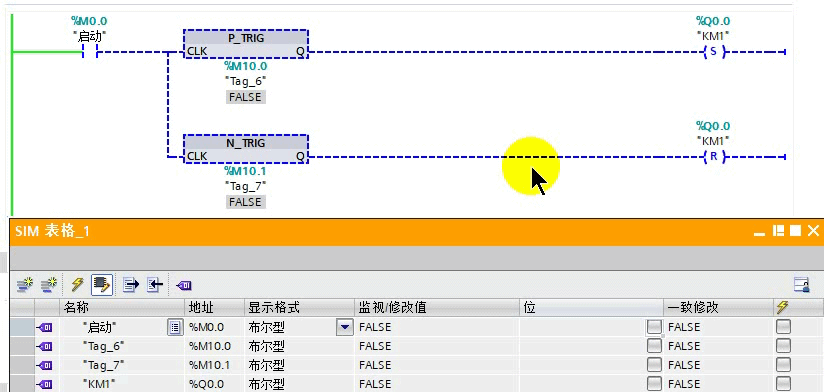This screenshot has height=392, width=824.
Task: Click display format 布尔型 for "Tag_6" row
Action: [299, 346]
